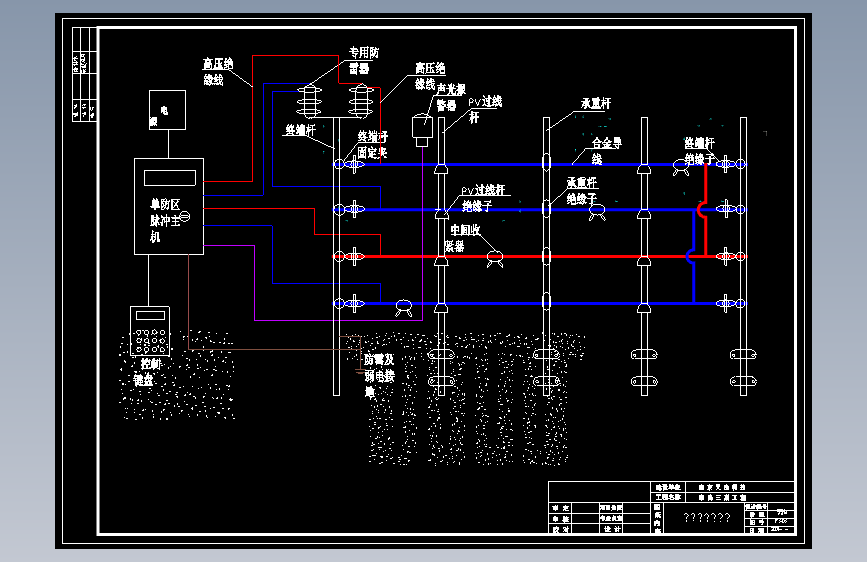The image size is (867, 562).
Task: Select the 控制键盘 label
Action: (x=145, y=372)
